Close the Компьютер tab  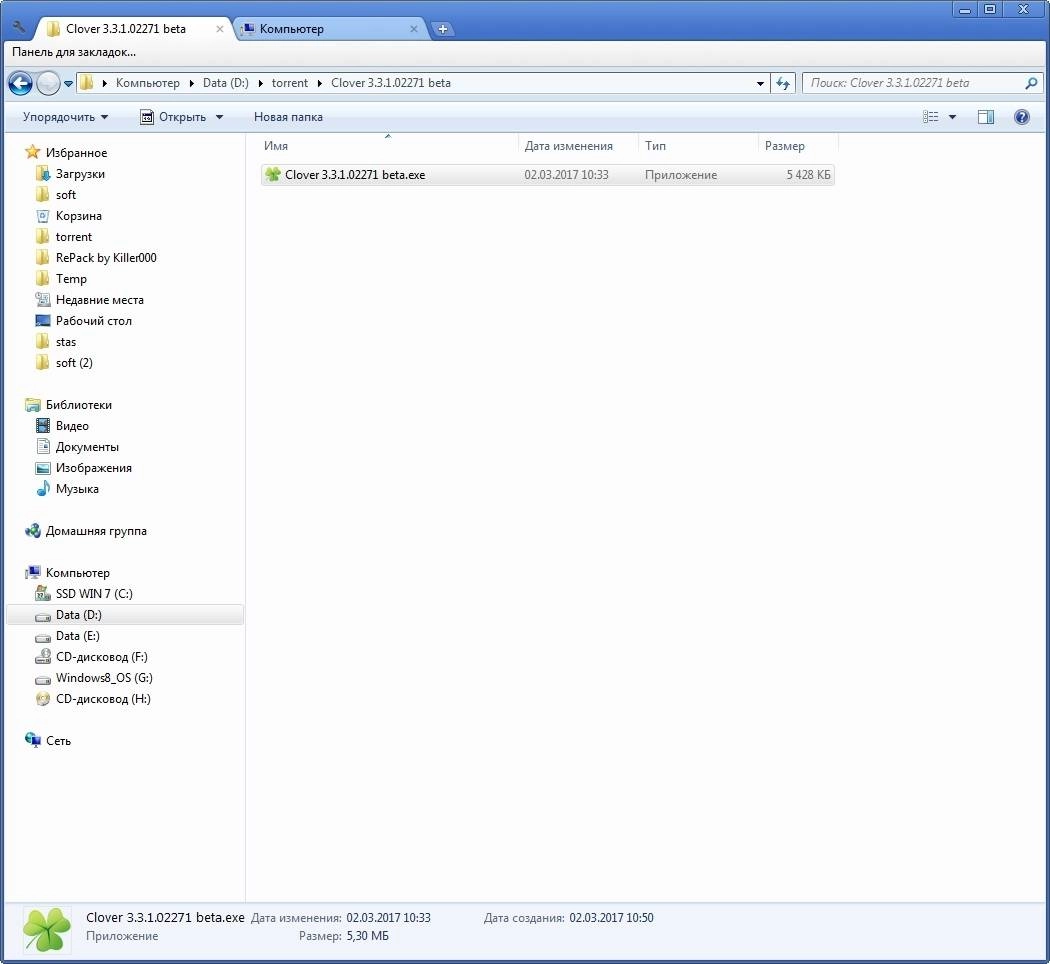point(414,29)
